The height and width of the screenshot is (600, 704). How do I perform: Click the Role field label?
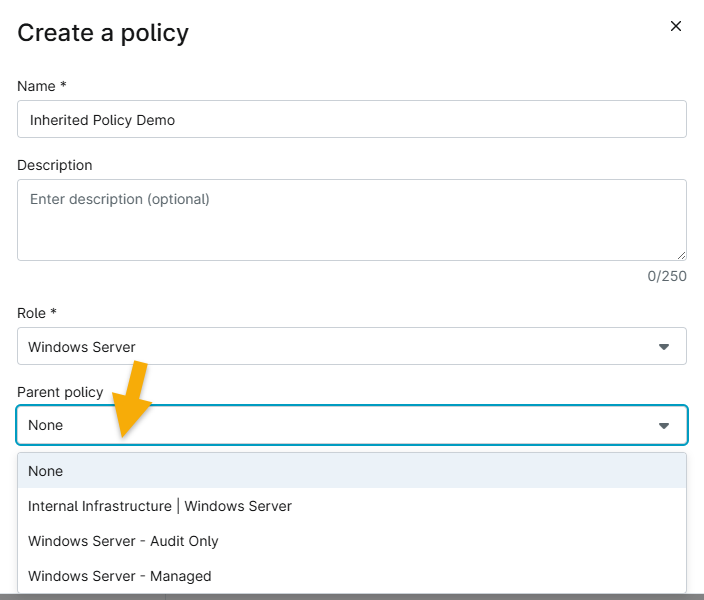(36, 313)
